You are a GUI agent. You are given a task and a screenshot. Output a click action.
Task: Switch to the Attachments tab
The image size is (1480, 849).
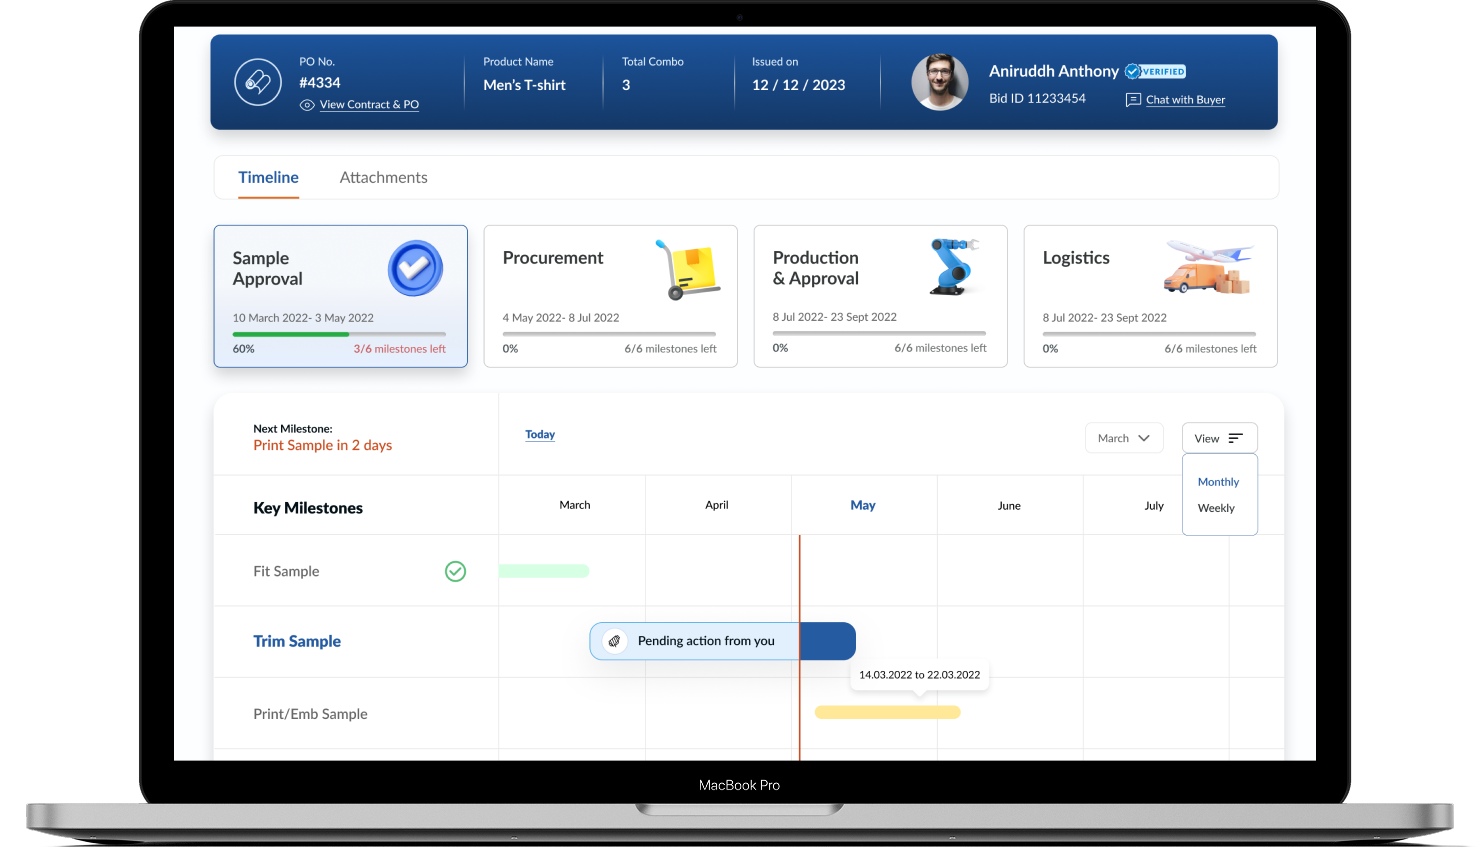(x=383, y=177)
